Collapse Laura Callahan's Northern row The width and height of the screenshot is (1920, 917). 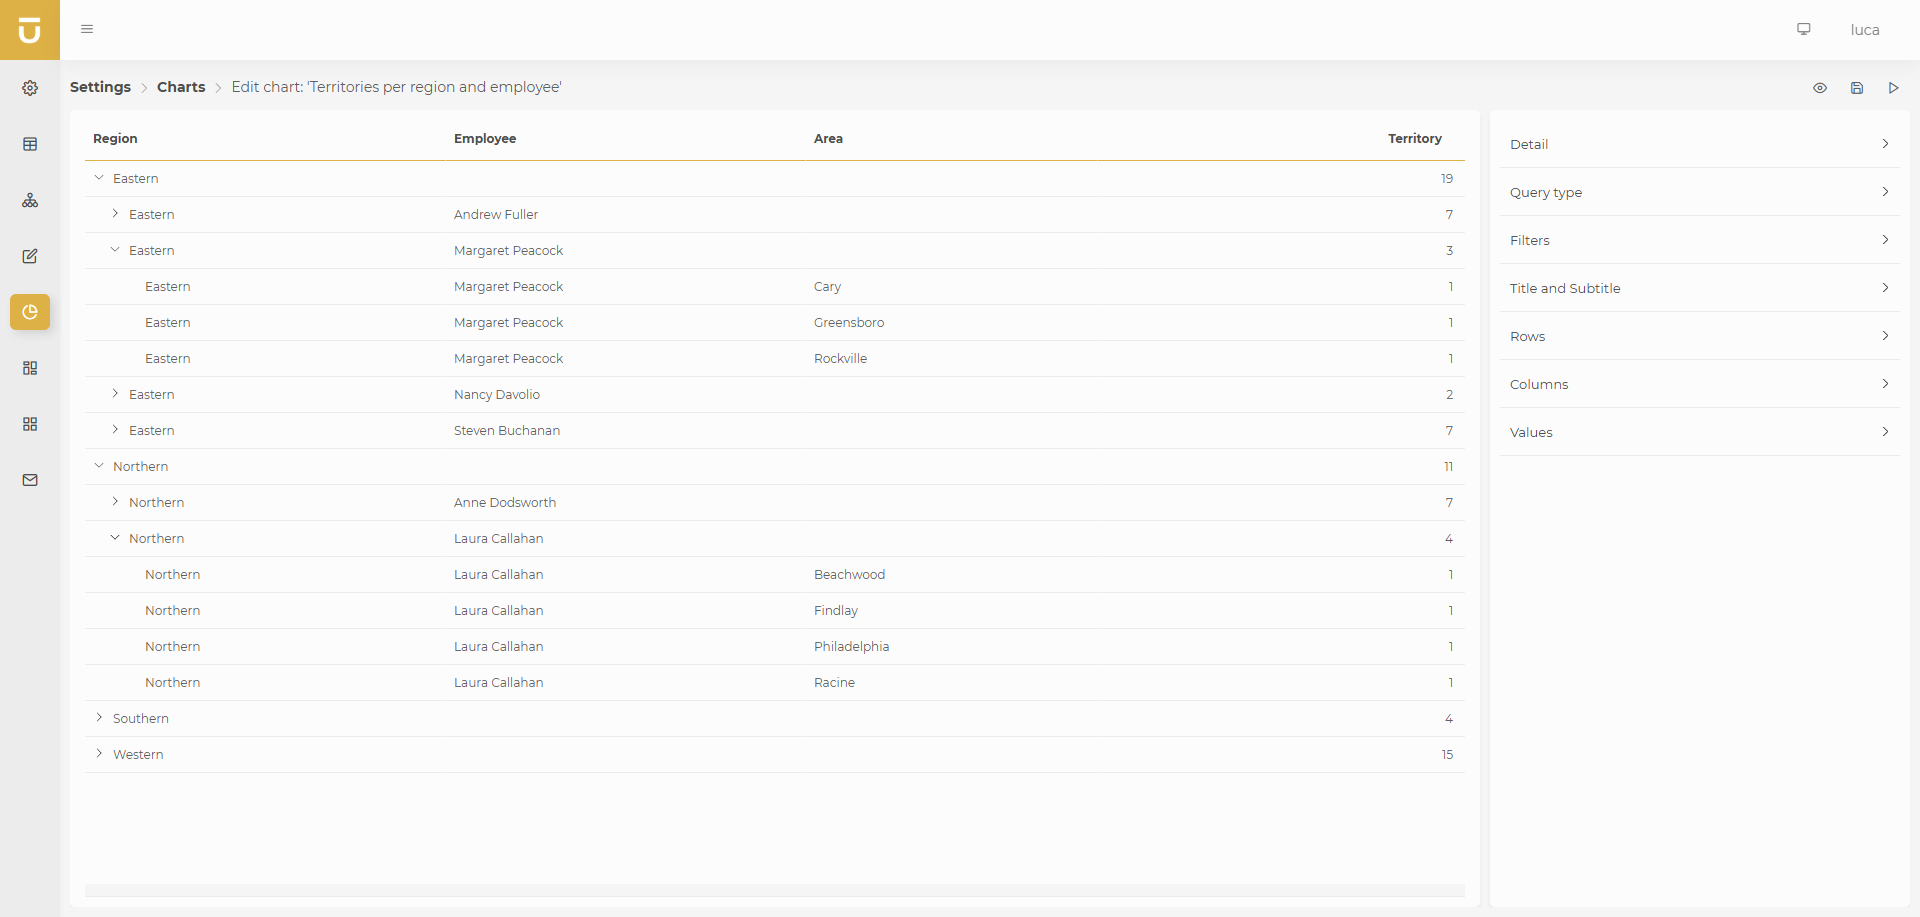pyautogui.click(x=115, y=538)
